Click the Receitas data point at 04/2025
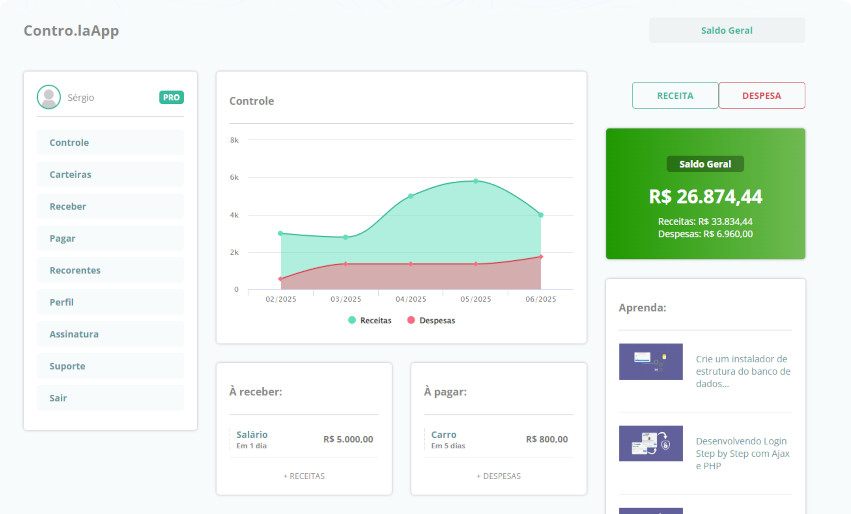851x514 pixels. pos(411,196)
